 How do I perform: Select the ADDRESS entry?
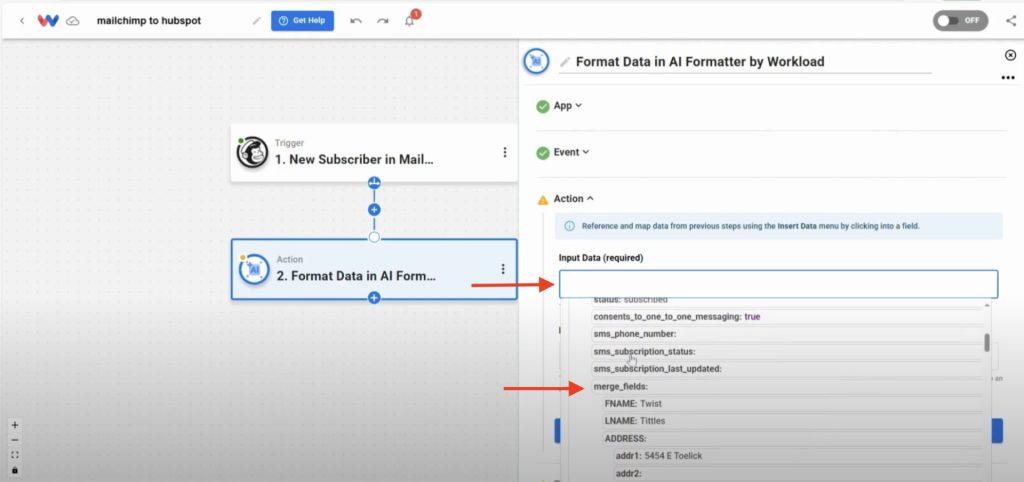pyautogui.click(x=793, y=439)
